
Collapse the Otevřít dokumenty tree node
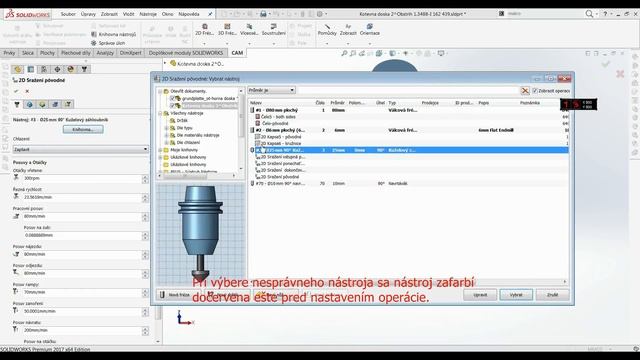click(160, 91)
